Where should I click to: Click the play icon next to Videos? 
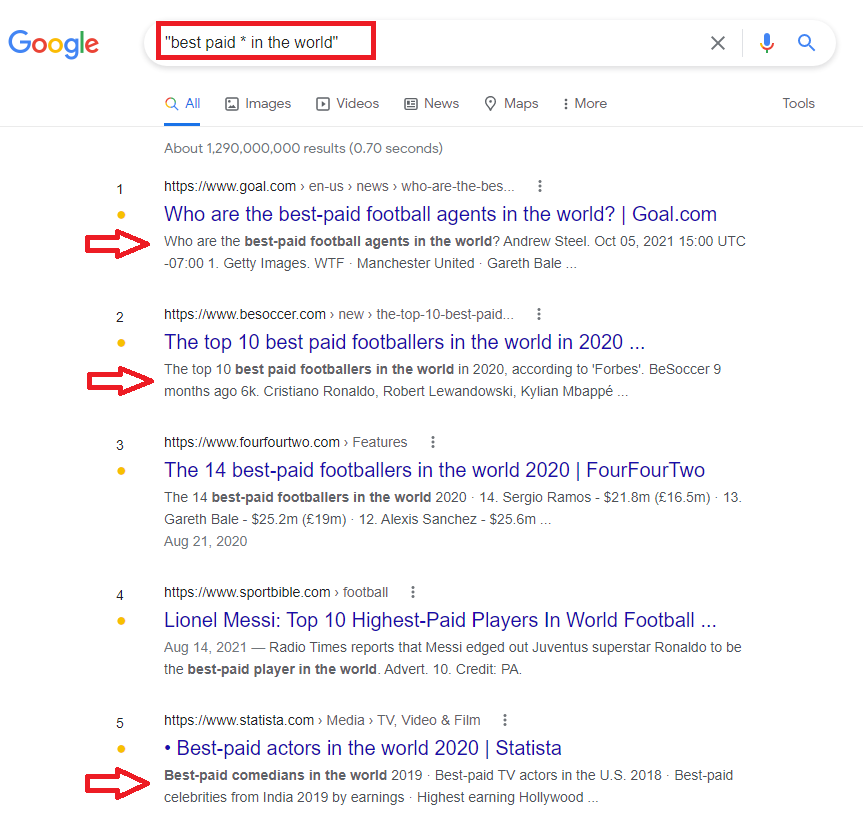(x=322, y=103)
